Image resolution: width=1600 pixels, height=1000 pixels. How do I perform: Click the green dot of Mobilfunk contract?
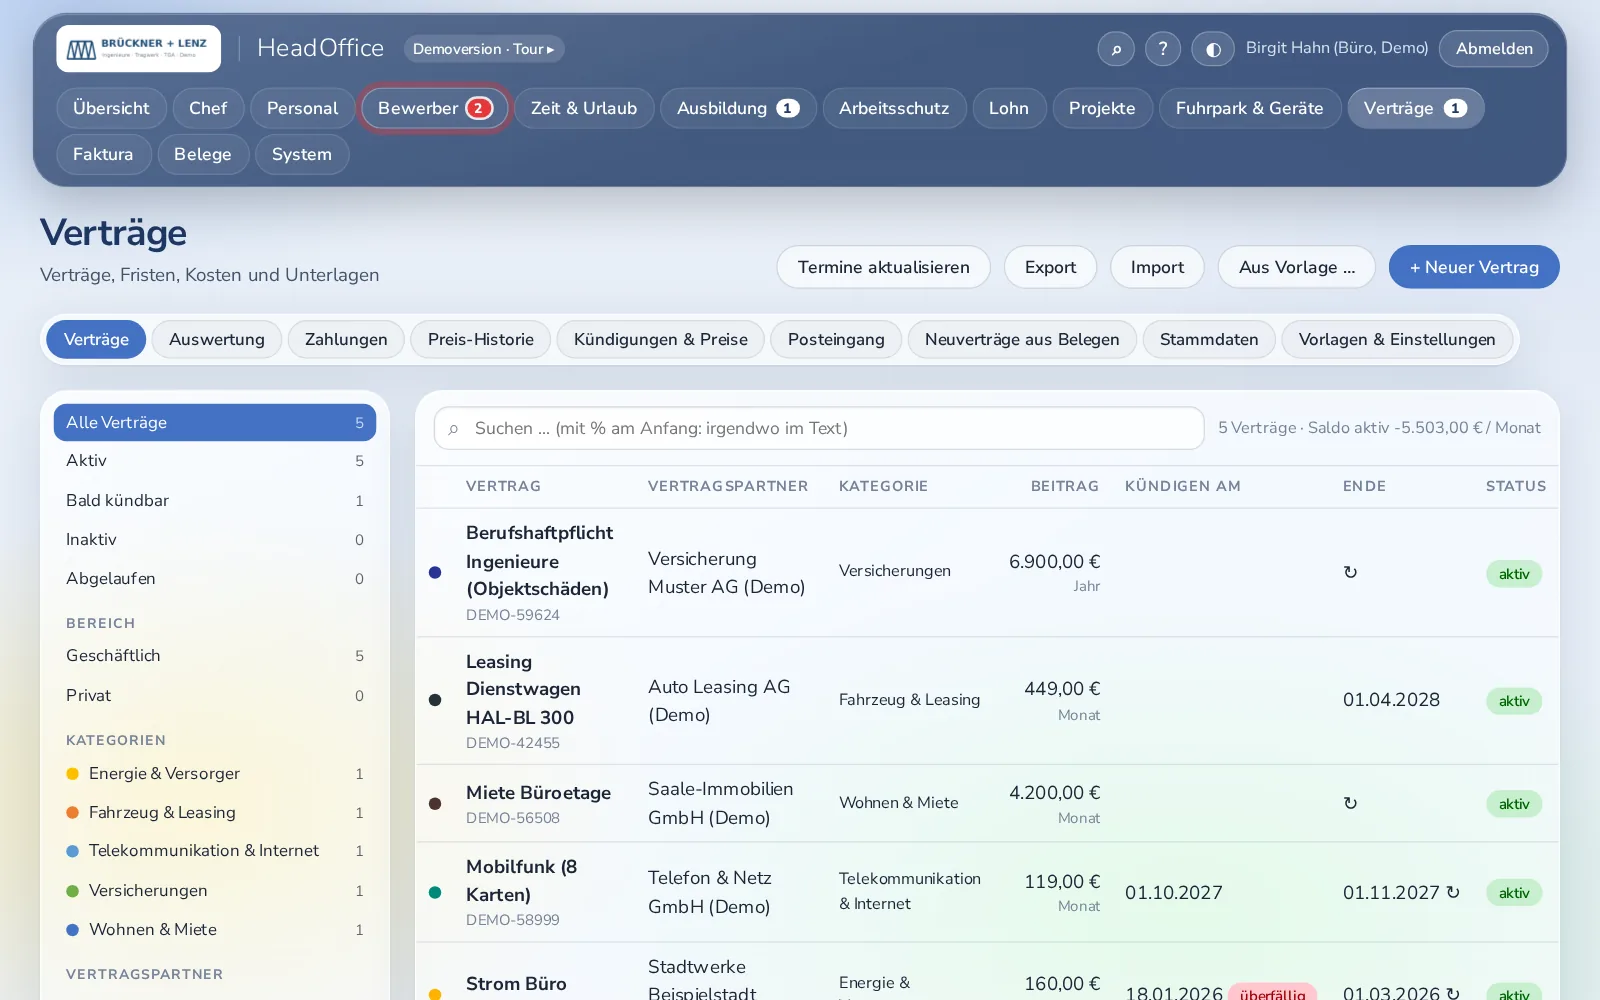tap(435, 893)
